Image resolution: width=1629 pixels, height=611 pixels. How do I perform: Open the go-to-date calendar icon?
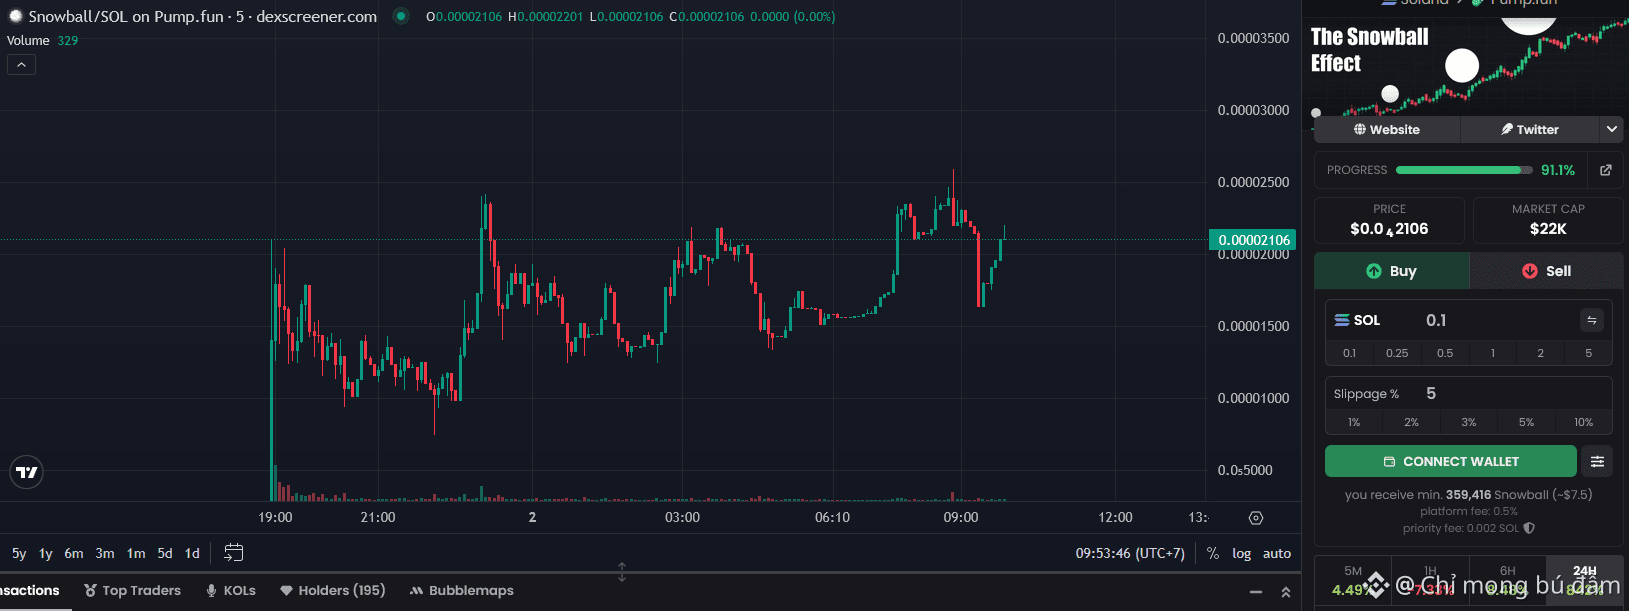point(234,552)
